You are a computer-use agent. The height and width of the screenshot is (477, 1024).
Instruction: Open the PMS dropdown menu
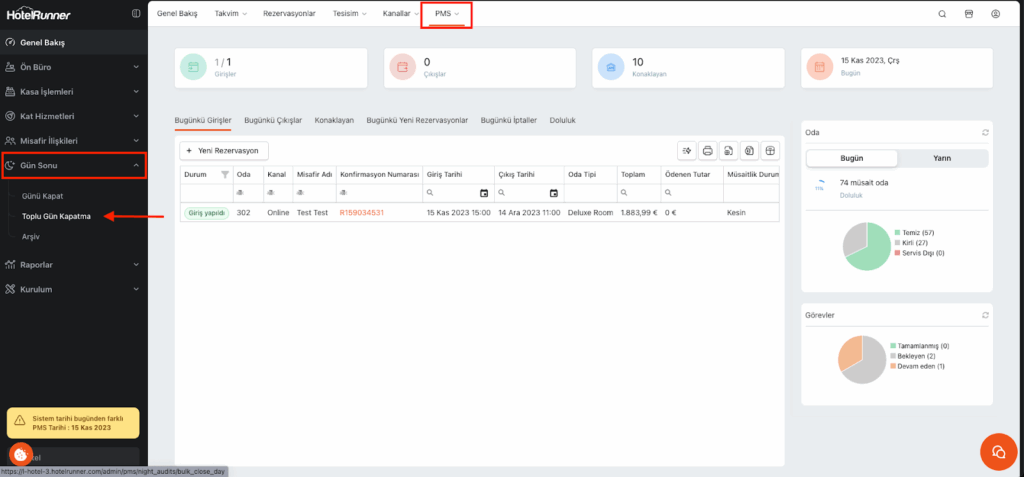click(x=446, y=14)
